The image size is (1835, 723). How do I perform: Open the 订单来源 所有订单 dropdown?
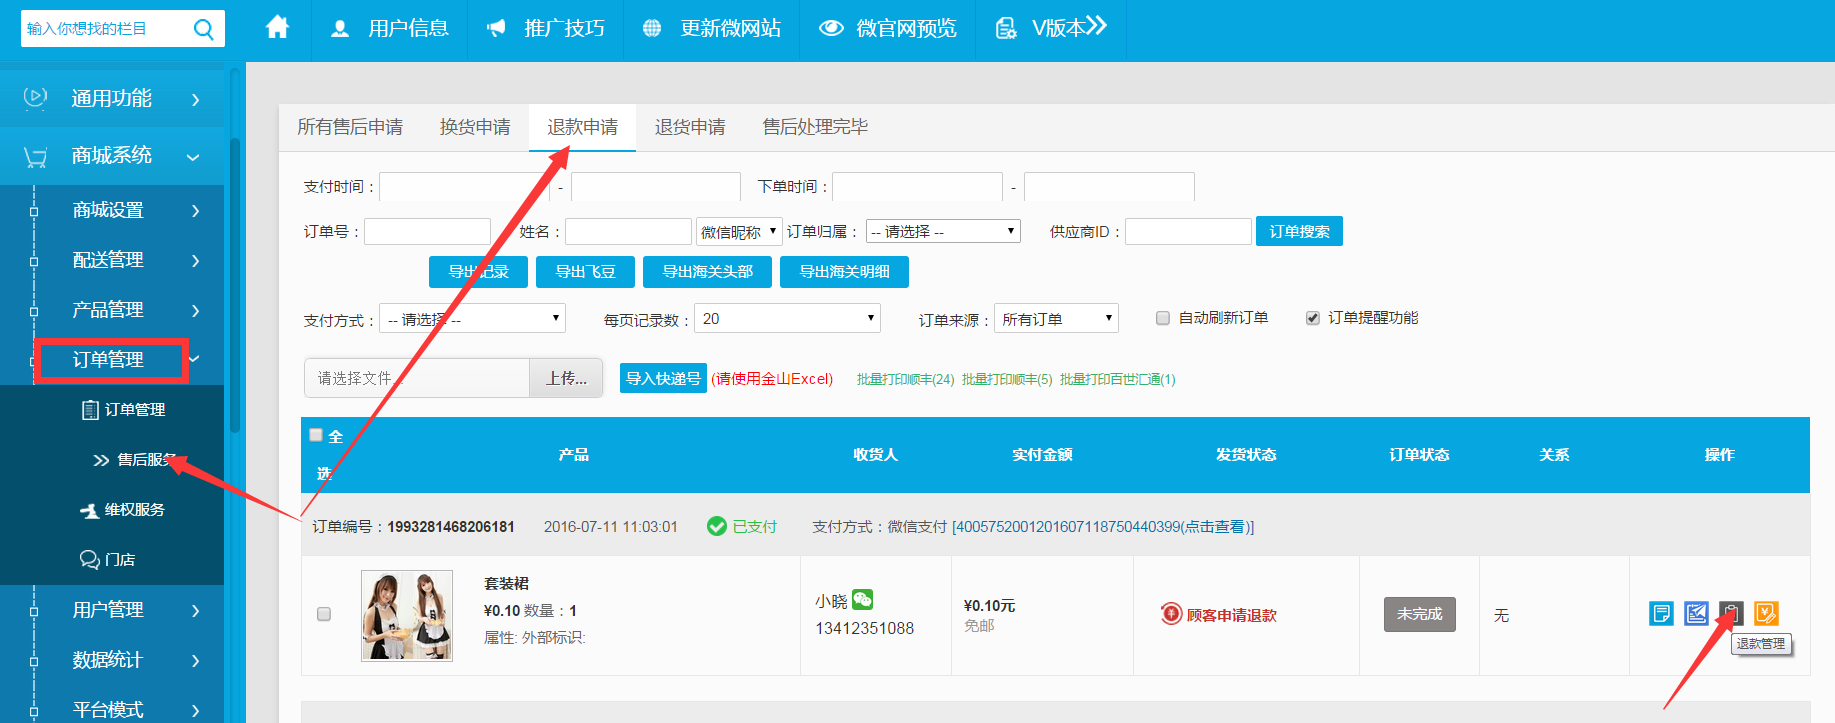[1056, 319]
